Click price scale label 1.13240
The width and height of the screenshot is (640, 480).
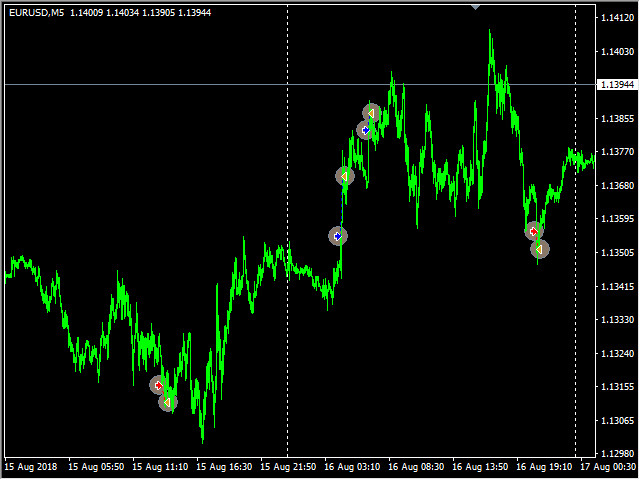coord(618,353)
